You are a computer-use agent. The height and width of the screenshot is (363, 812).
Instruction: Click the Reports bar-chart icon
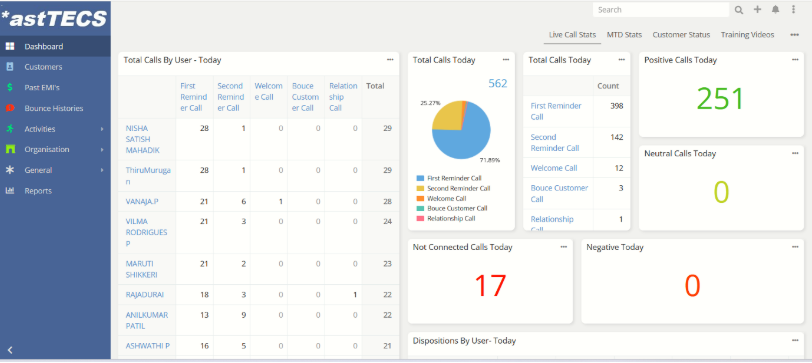tap(10, 191)
